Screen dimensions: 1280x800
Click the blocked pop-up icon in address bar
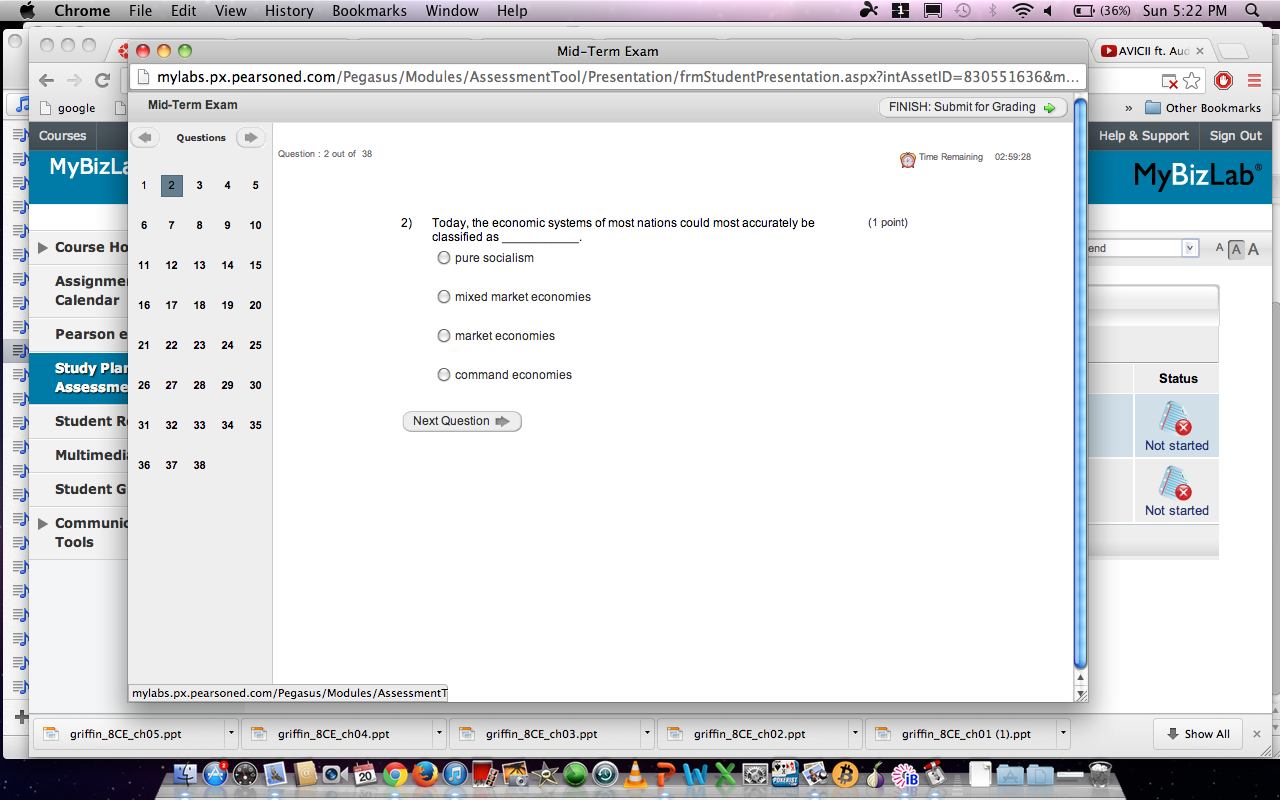[1169, 80]
